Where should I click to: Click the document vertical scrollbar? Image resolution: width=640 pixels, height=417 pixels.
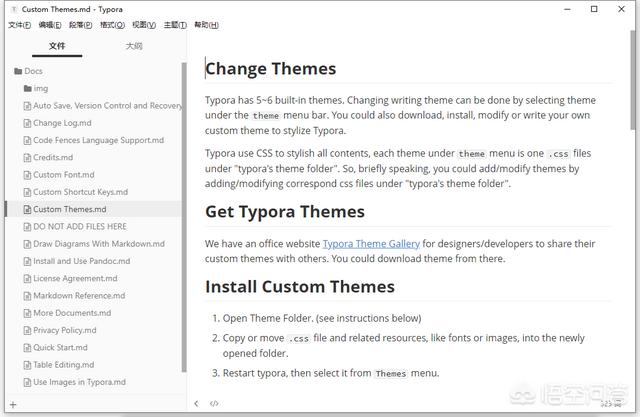tap(633, 81)
